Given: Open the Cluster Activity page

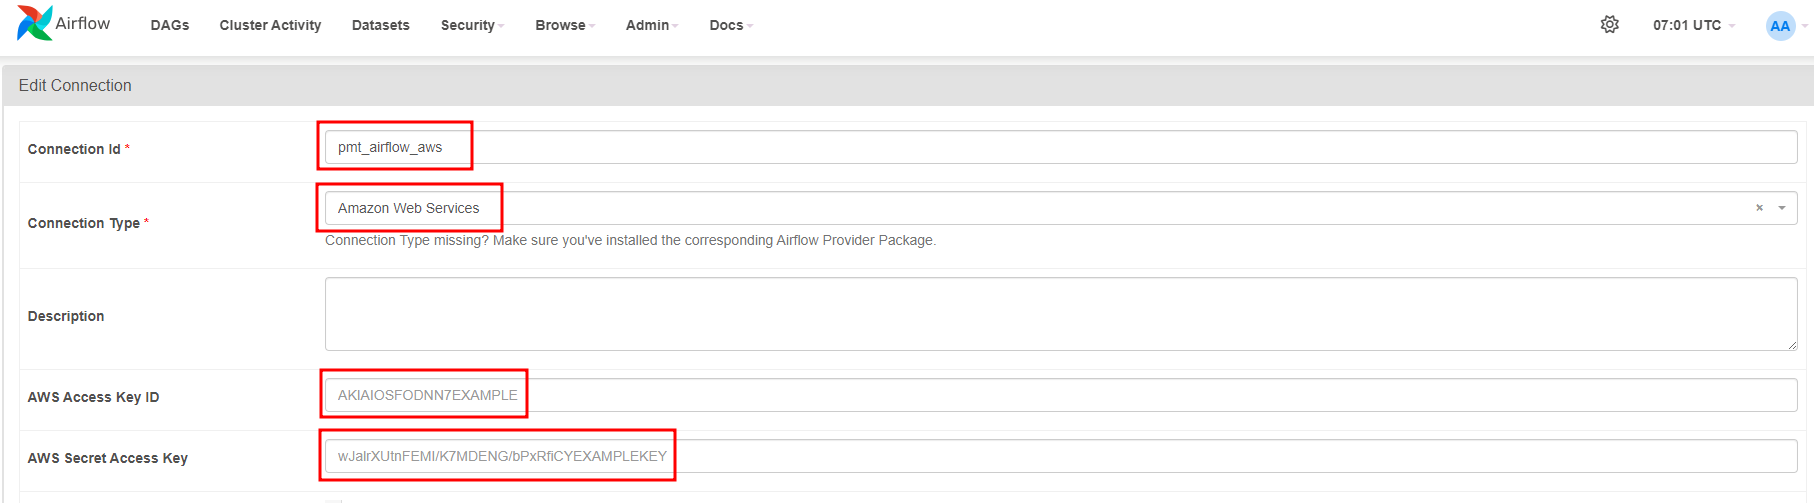Looking at the screenshot, I should [270, 25].
